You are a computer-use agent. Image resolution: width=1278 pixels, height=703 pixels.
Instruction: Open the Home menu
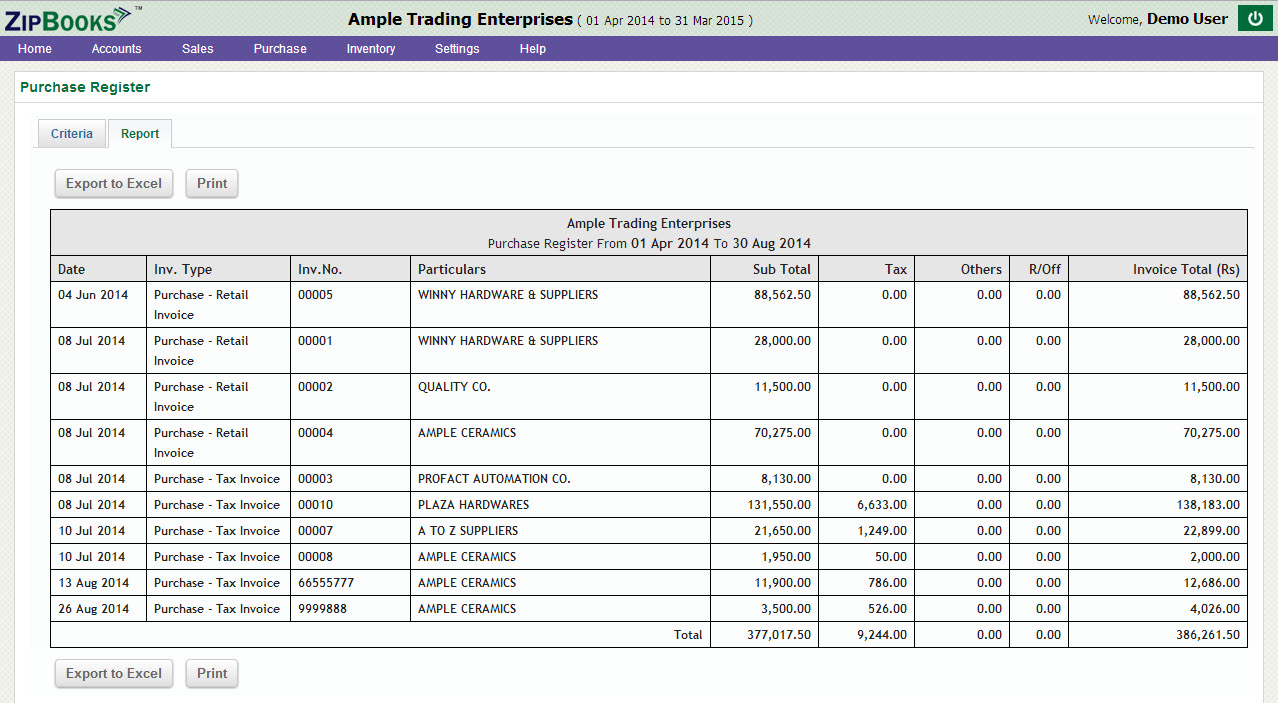point(35,49)
